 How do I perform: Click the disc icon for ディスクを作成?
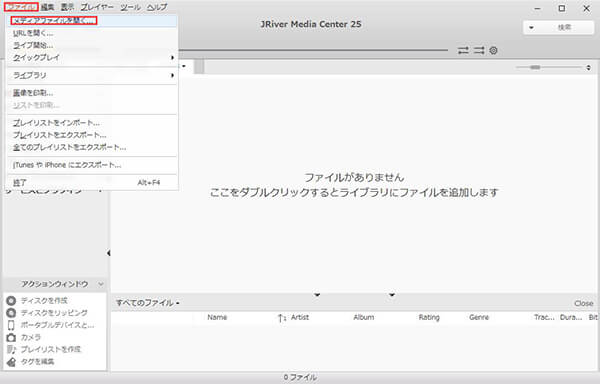[x=11, y=300]
